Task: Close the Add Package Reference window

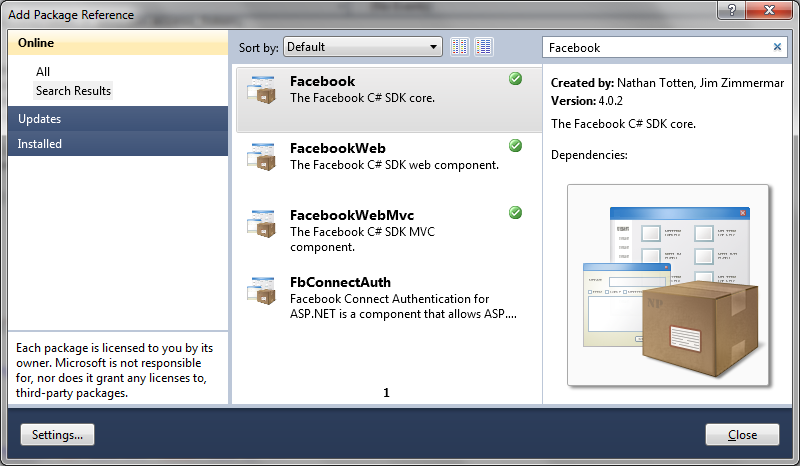Action: (x=769, y=10)
